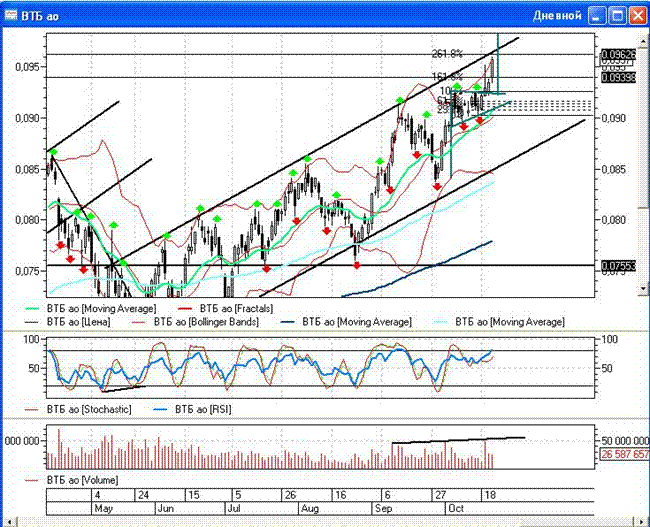650x527 pixels.
Task: Click the May month label on time axis
Action: [x=104, y=508]
